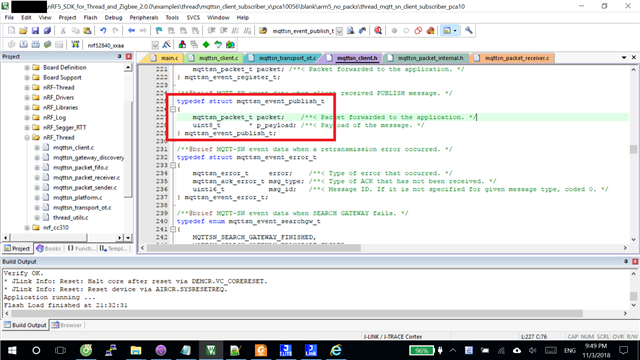Switch to mqttsn_packet_receiver.c tab
This screenshot has height=360, width=640.
point(513,58)
